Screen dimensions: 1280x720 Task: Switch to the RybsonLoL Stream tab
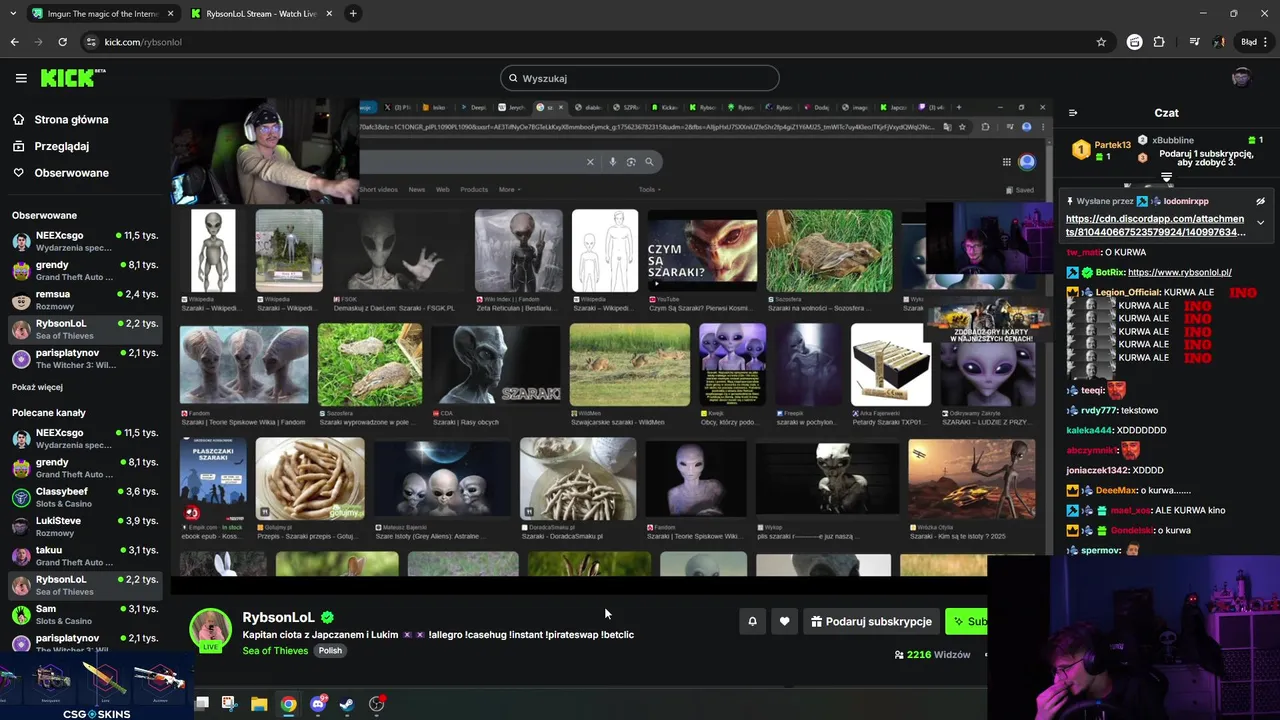260,14
